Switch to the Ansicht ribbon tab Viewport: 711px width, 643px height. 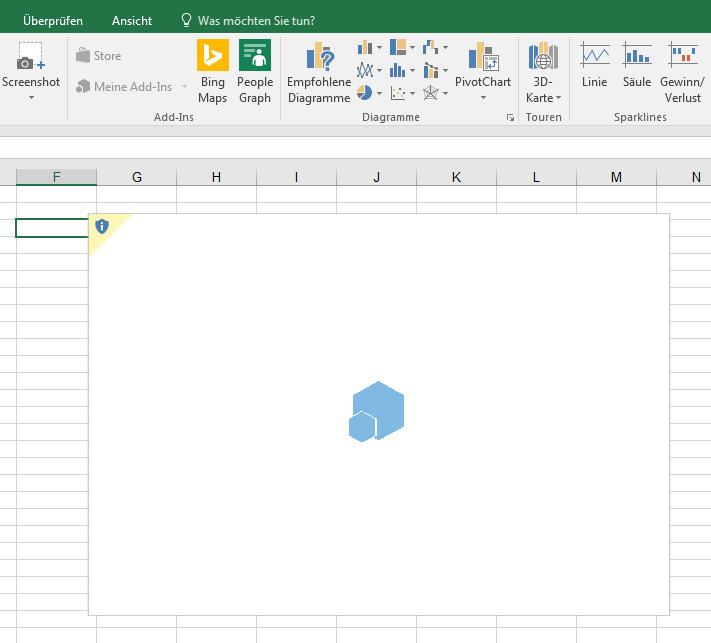click(x=132, y=20)
